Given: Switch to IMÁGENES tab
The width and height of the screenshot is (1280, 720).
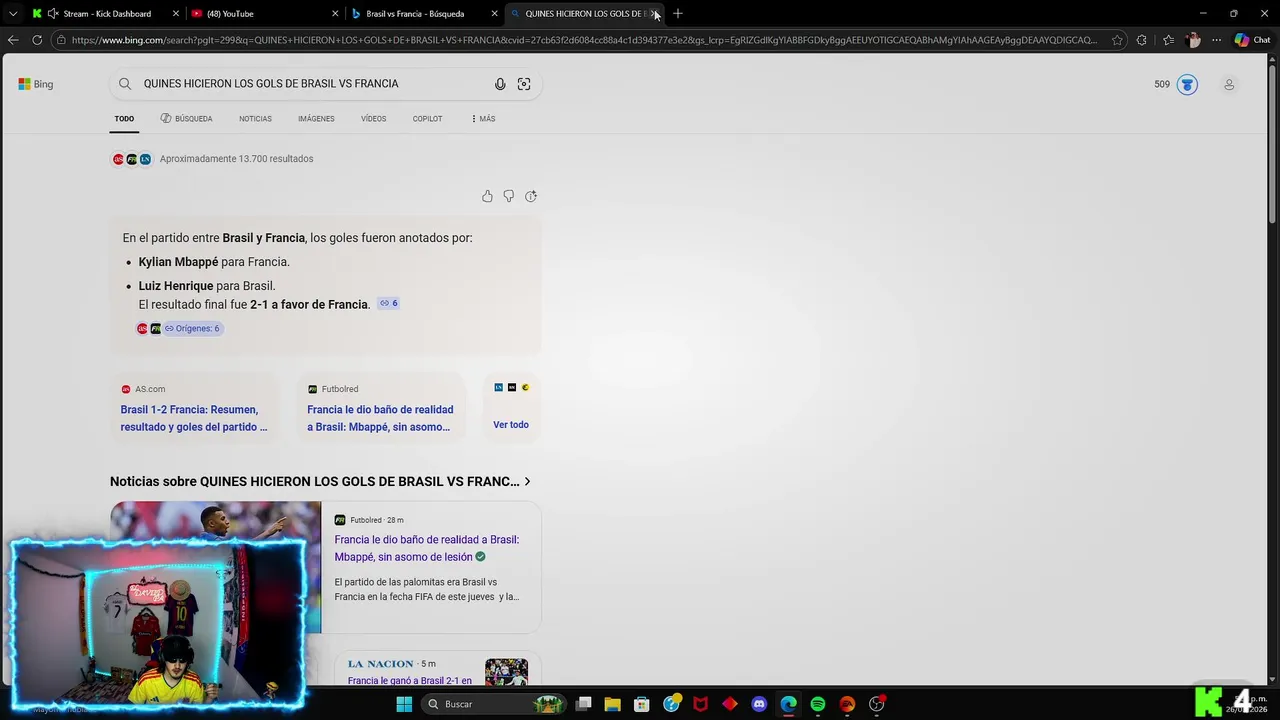Looking at the screenshot, I should pos(316,119).
